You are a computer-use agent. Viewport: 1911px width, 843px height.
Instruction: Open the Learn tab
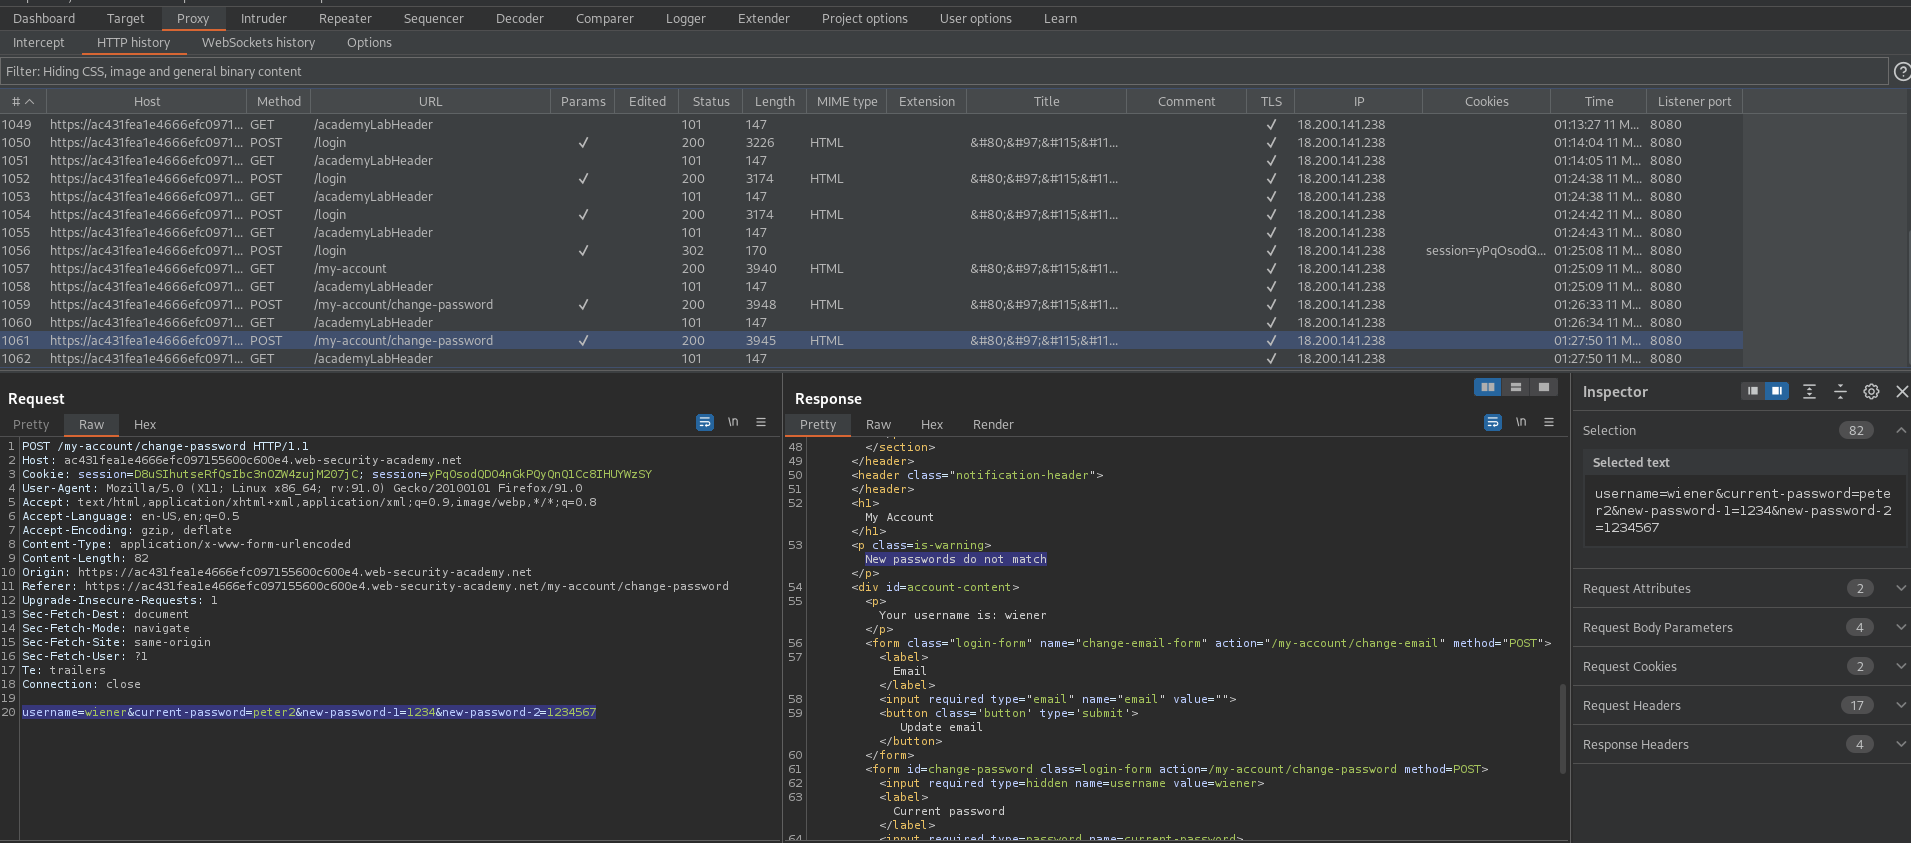(1060, 18)
